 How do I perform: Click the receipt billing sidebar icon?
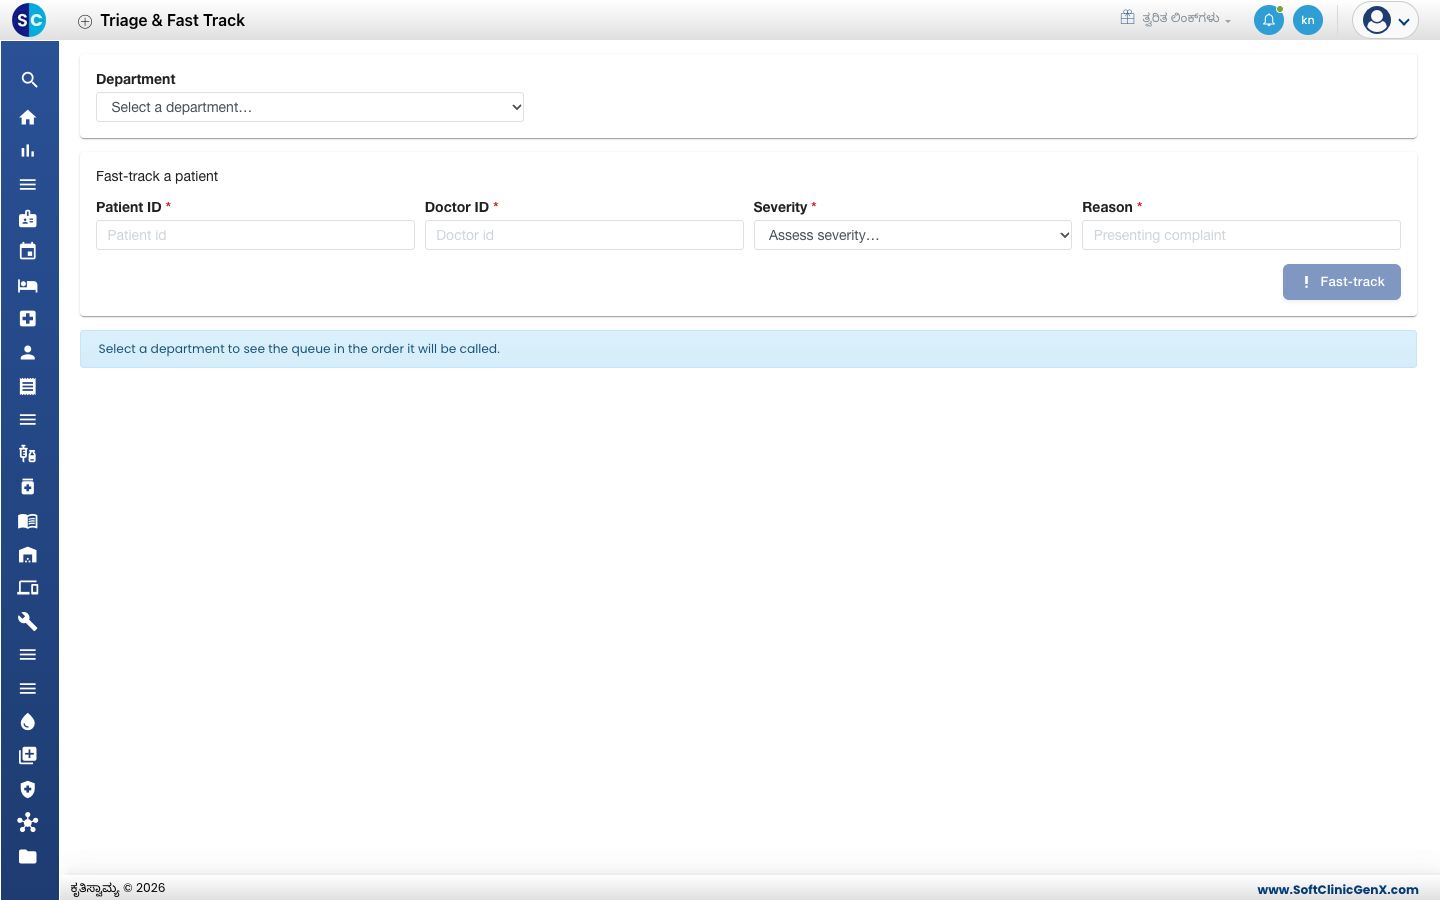pos(28,386)
